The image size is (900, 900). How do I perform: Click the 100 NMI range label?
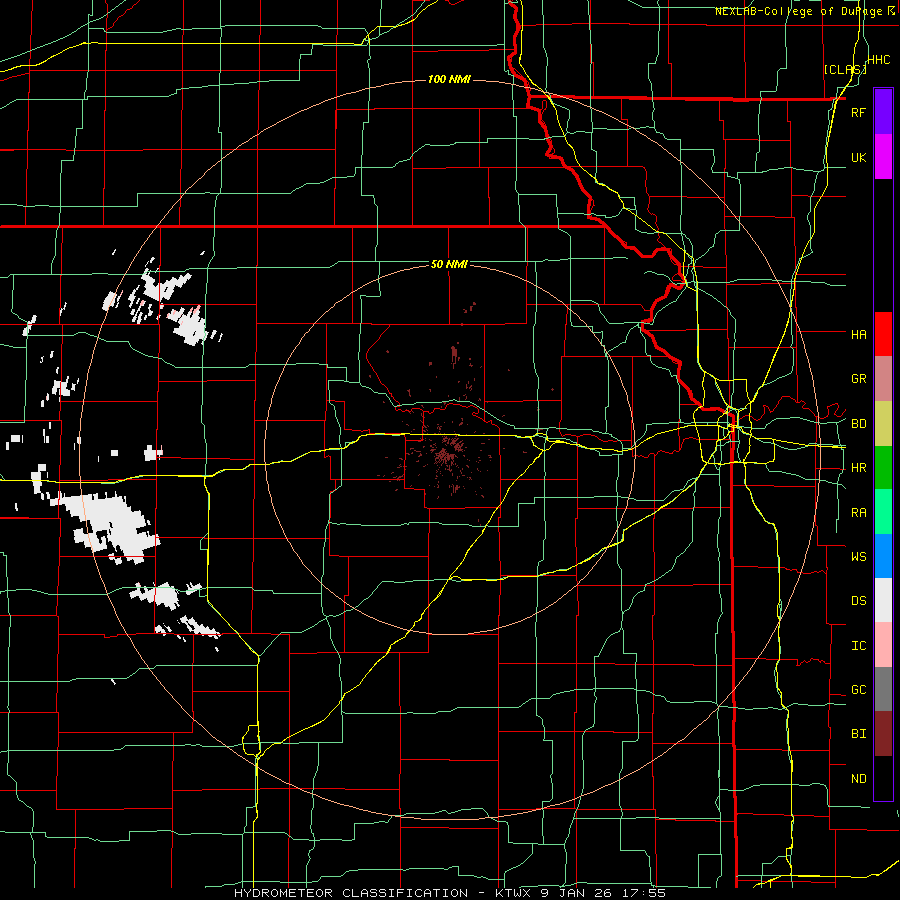coord(449,79)
